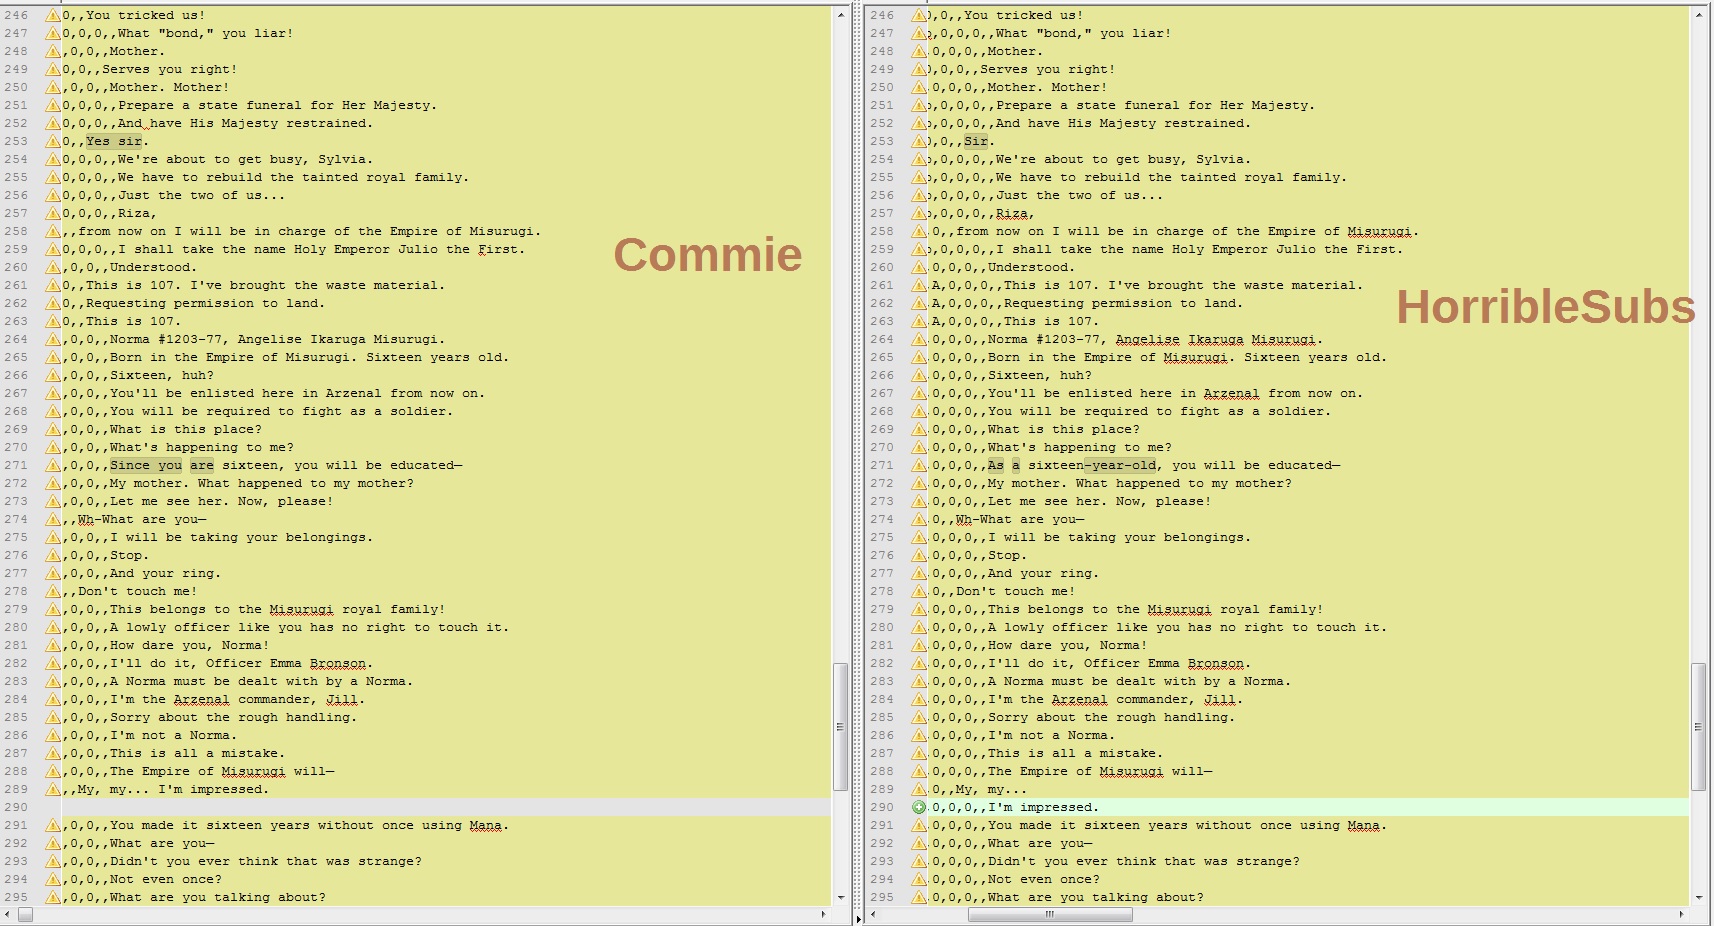Click warning icon on 'Officer Emma Bronson' line, left pane
Image resolution: width=1714 pixels, height=926 pixels.
coord(53,663)
